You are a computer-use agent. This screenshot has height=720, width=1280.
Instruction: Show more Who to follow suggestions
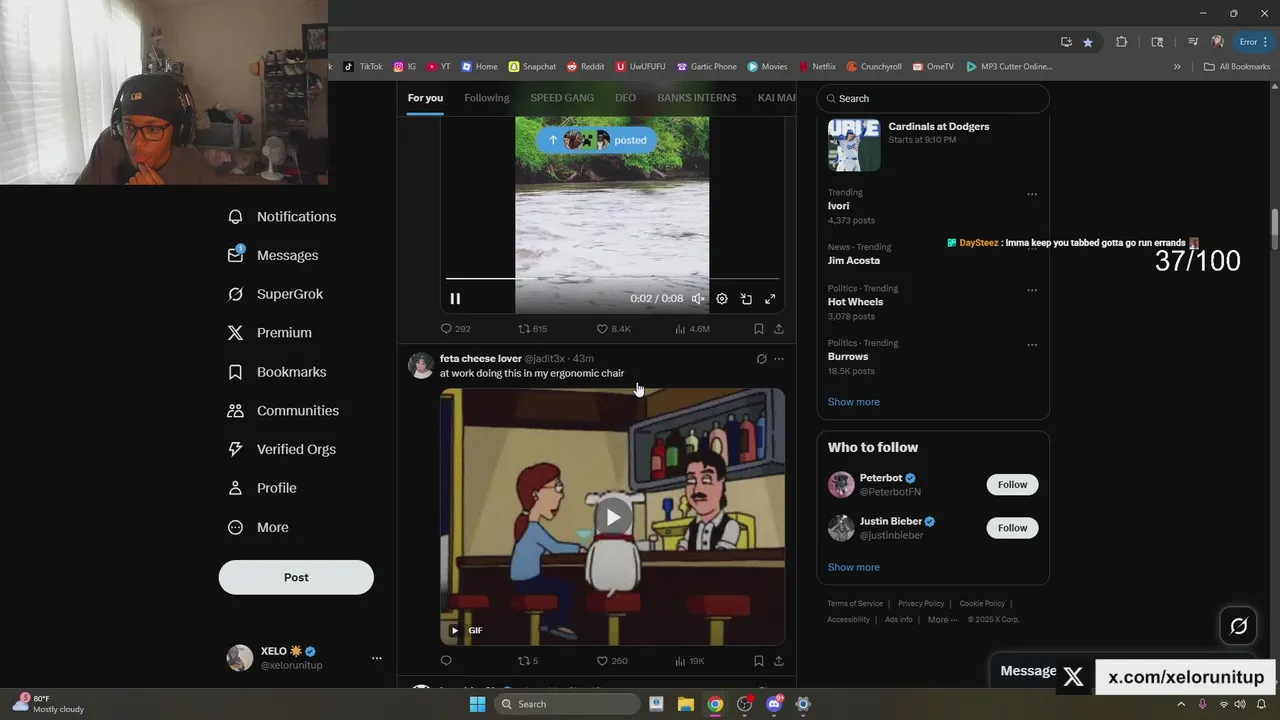tap(854, 567)
